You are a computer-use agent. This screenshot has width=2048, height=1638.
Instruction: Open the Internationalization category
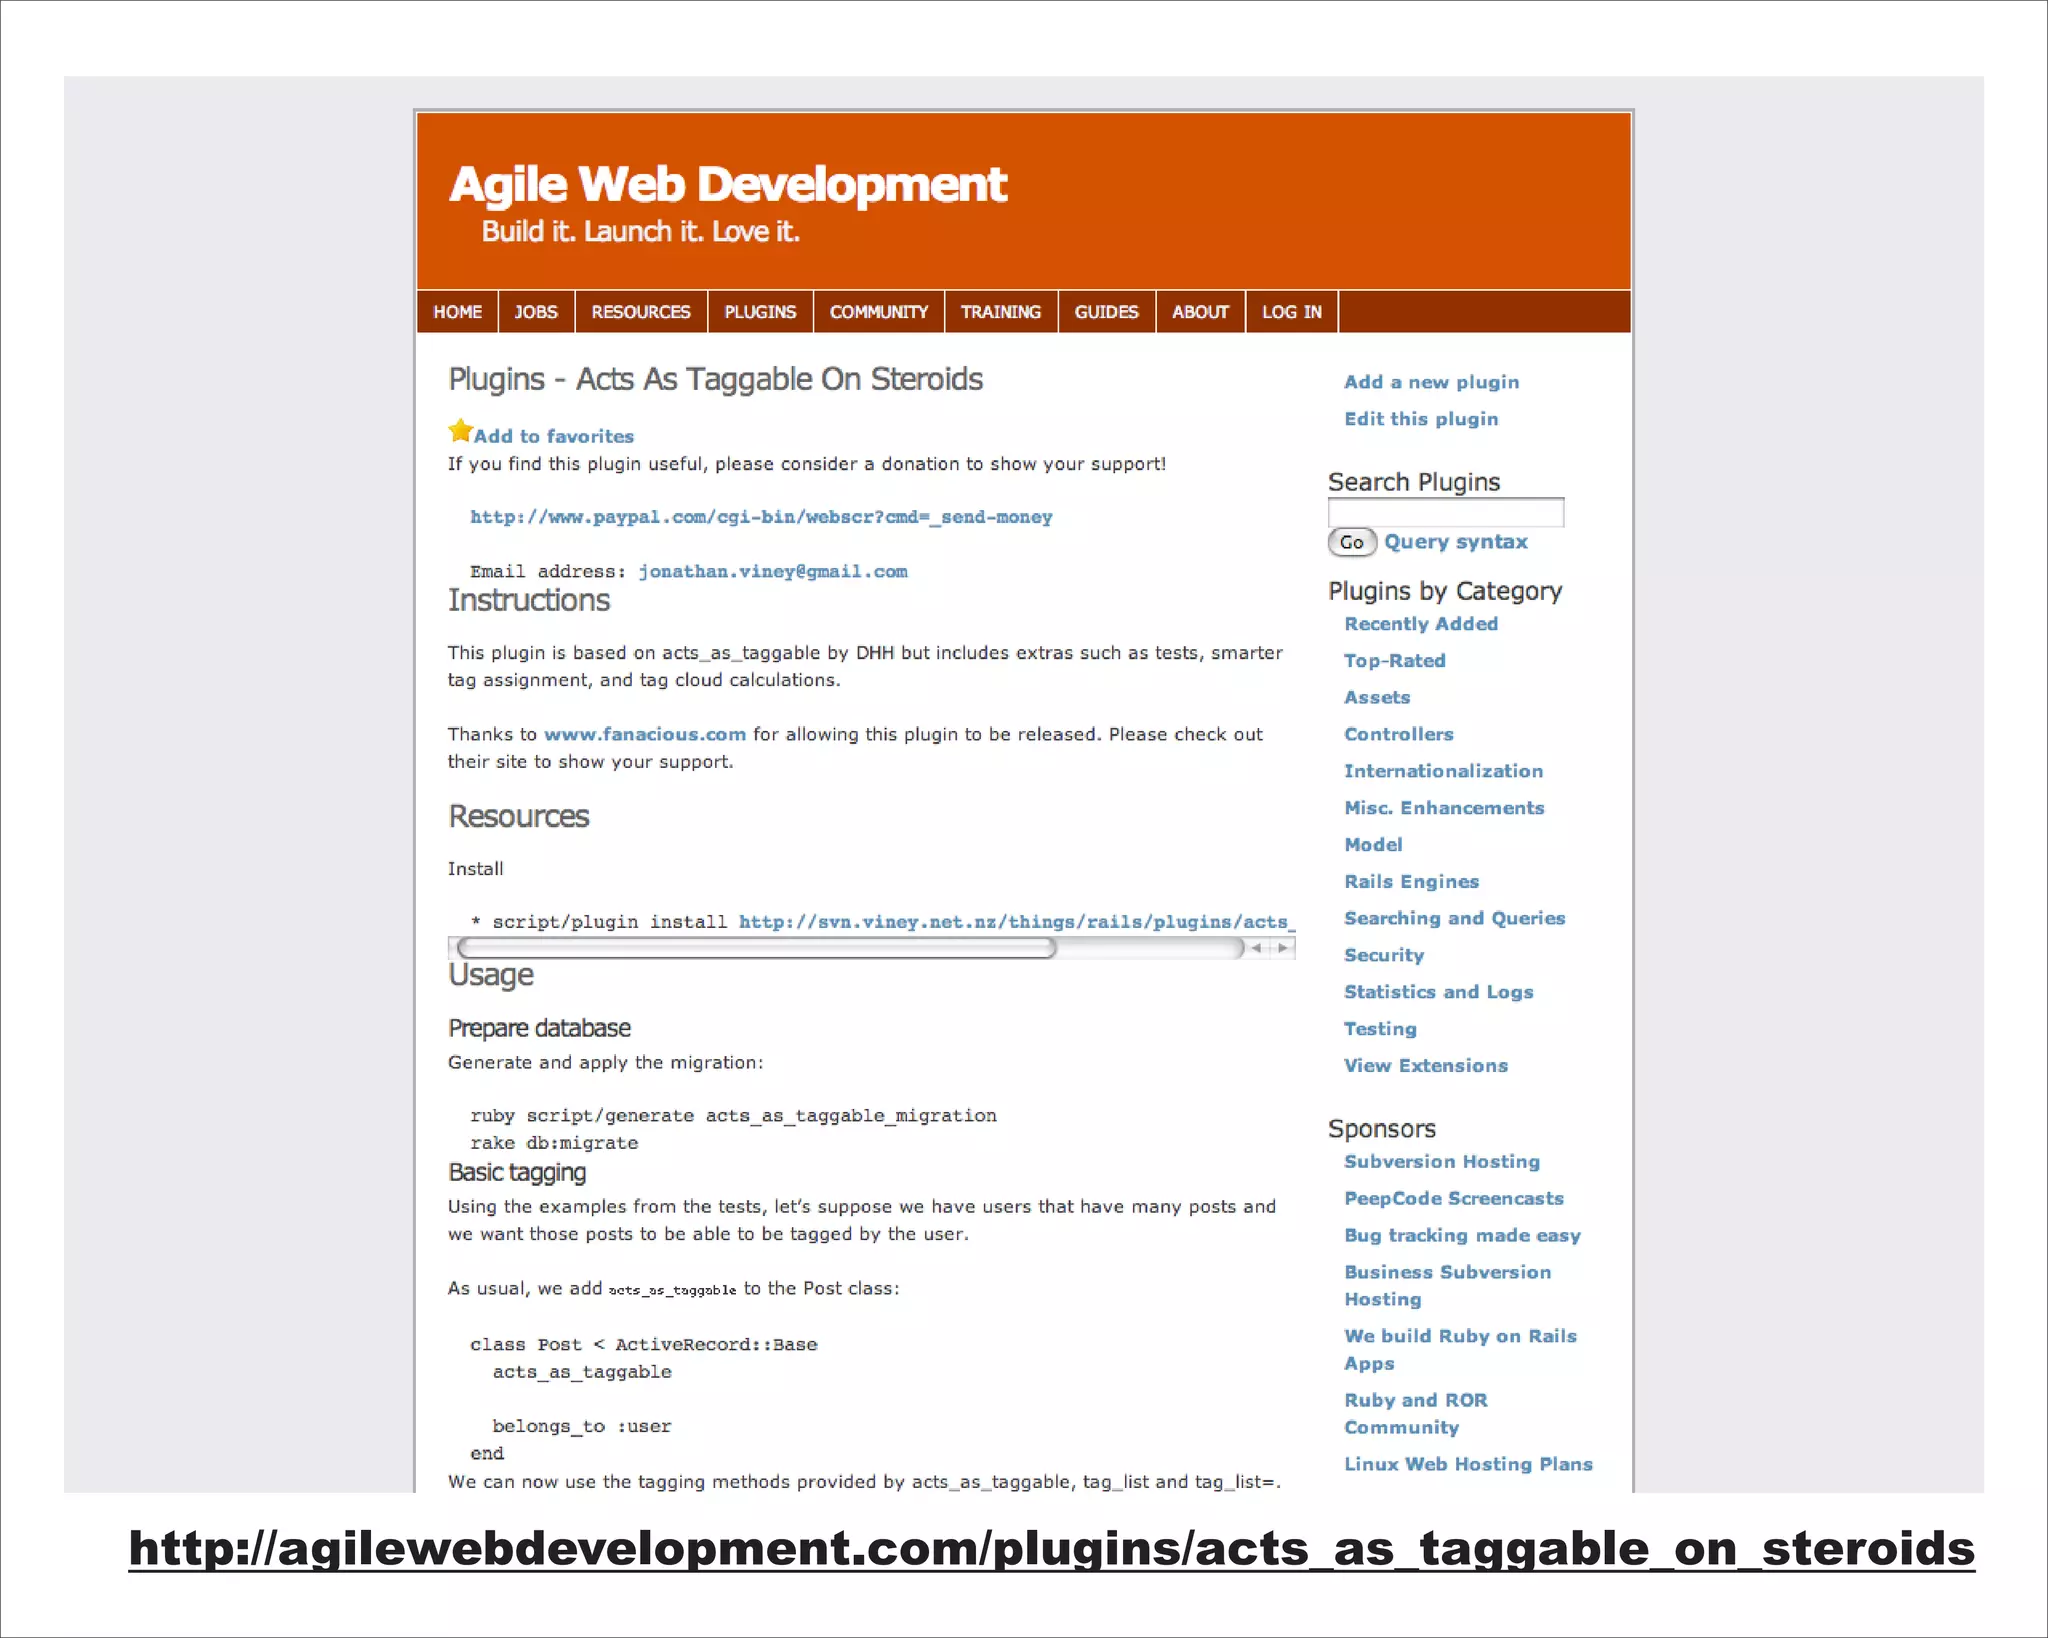[1443, 771]
